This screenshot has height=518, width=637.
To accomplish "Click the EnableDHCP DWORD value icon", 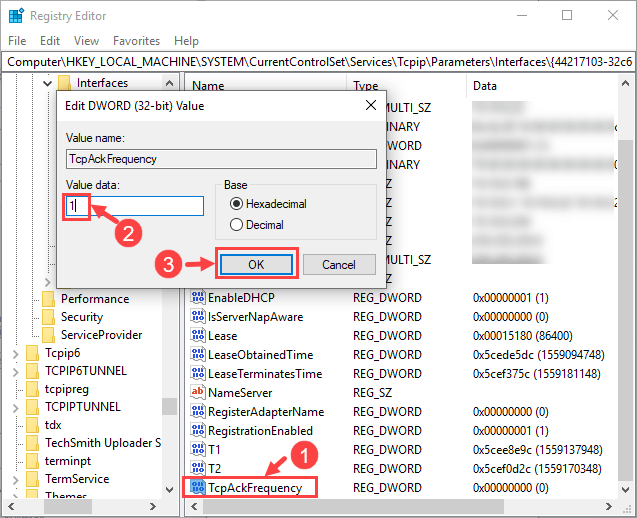I will (x=198, y=297).
